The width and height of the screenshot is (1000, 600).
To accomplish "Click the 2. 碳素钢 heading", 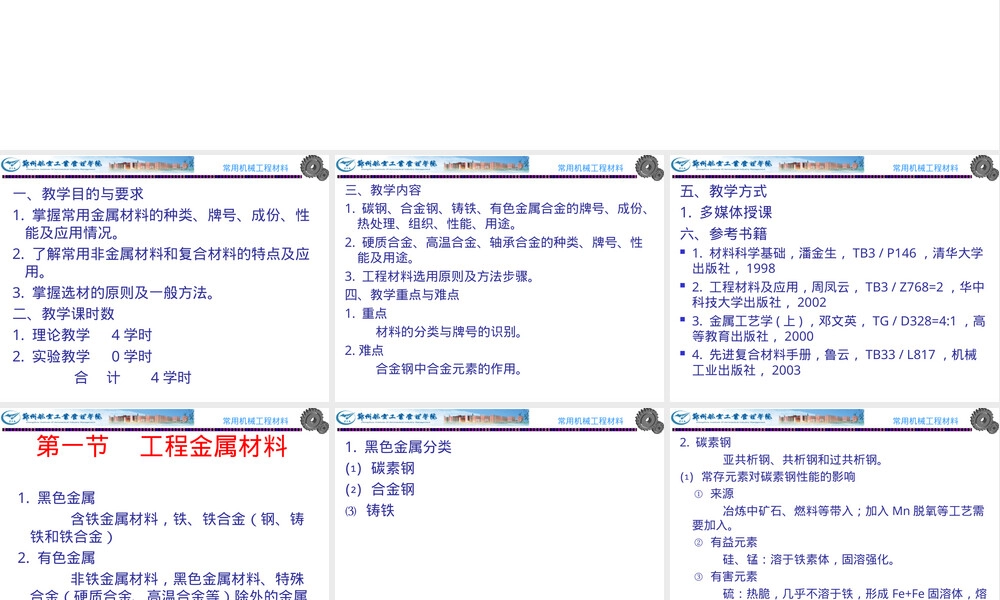I will pos(705,443).
